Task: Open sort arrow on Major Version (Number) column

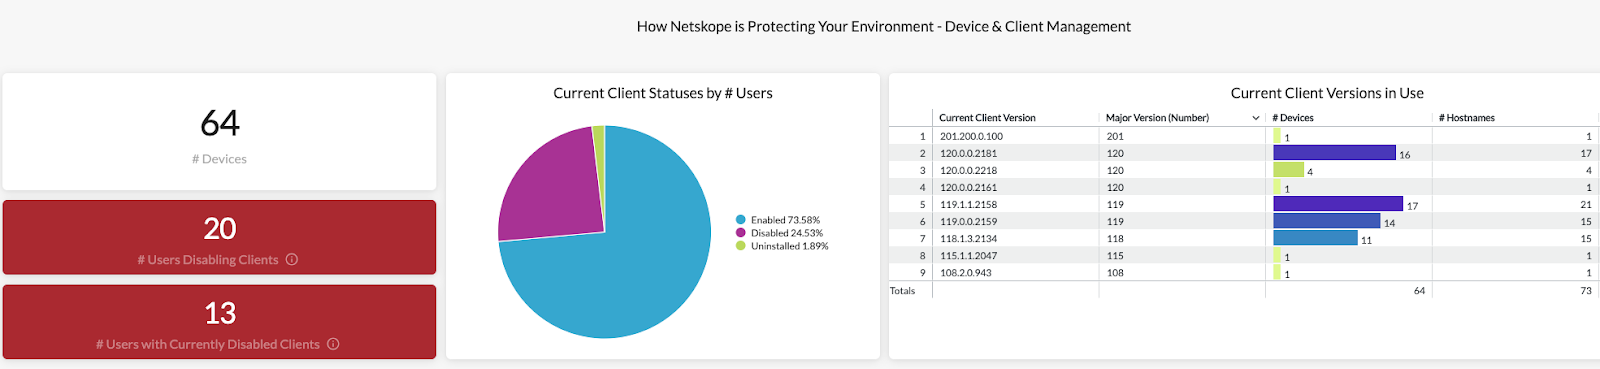Action: (1256, 118)
